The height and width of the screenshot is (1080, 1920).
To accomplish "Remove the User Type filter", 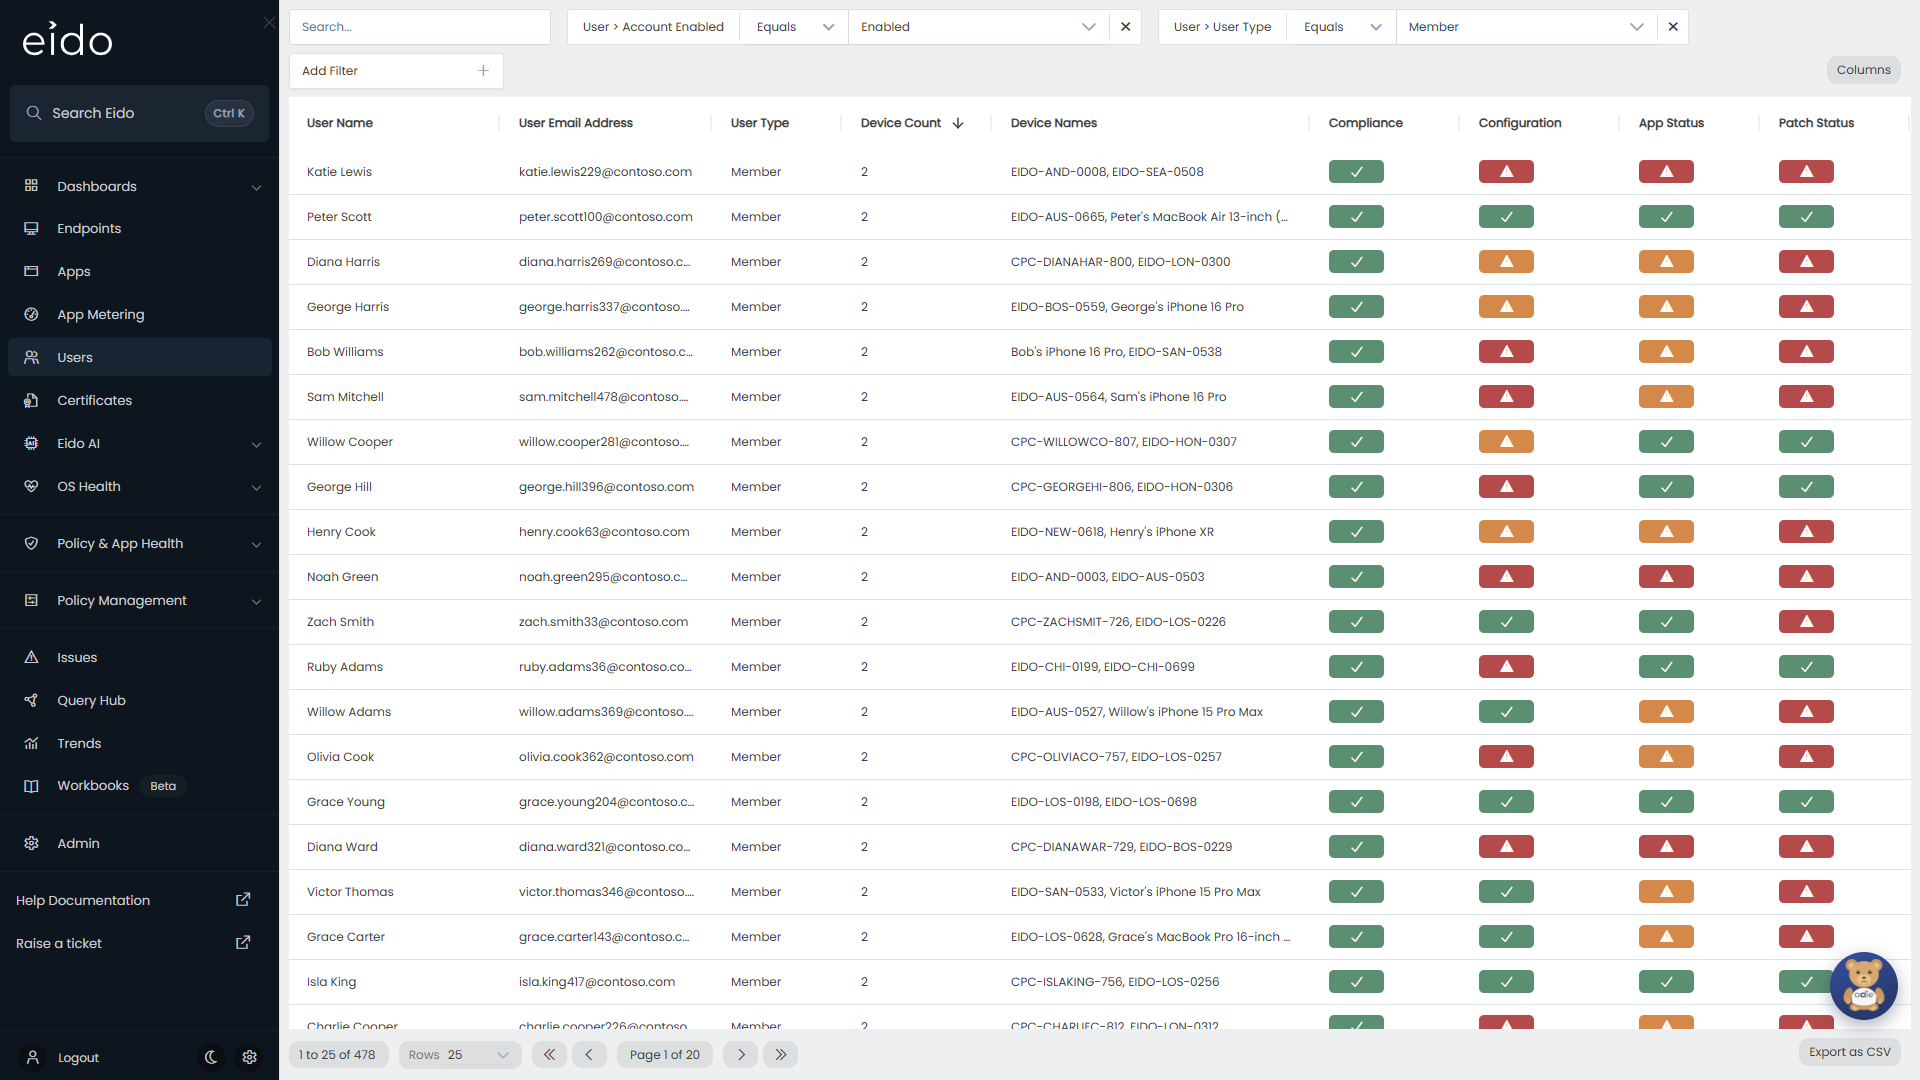I will [1673, 27].
